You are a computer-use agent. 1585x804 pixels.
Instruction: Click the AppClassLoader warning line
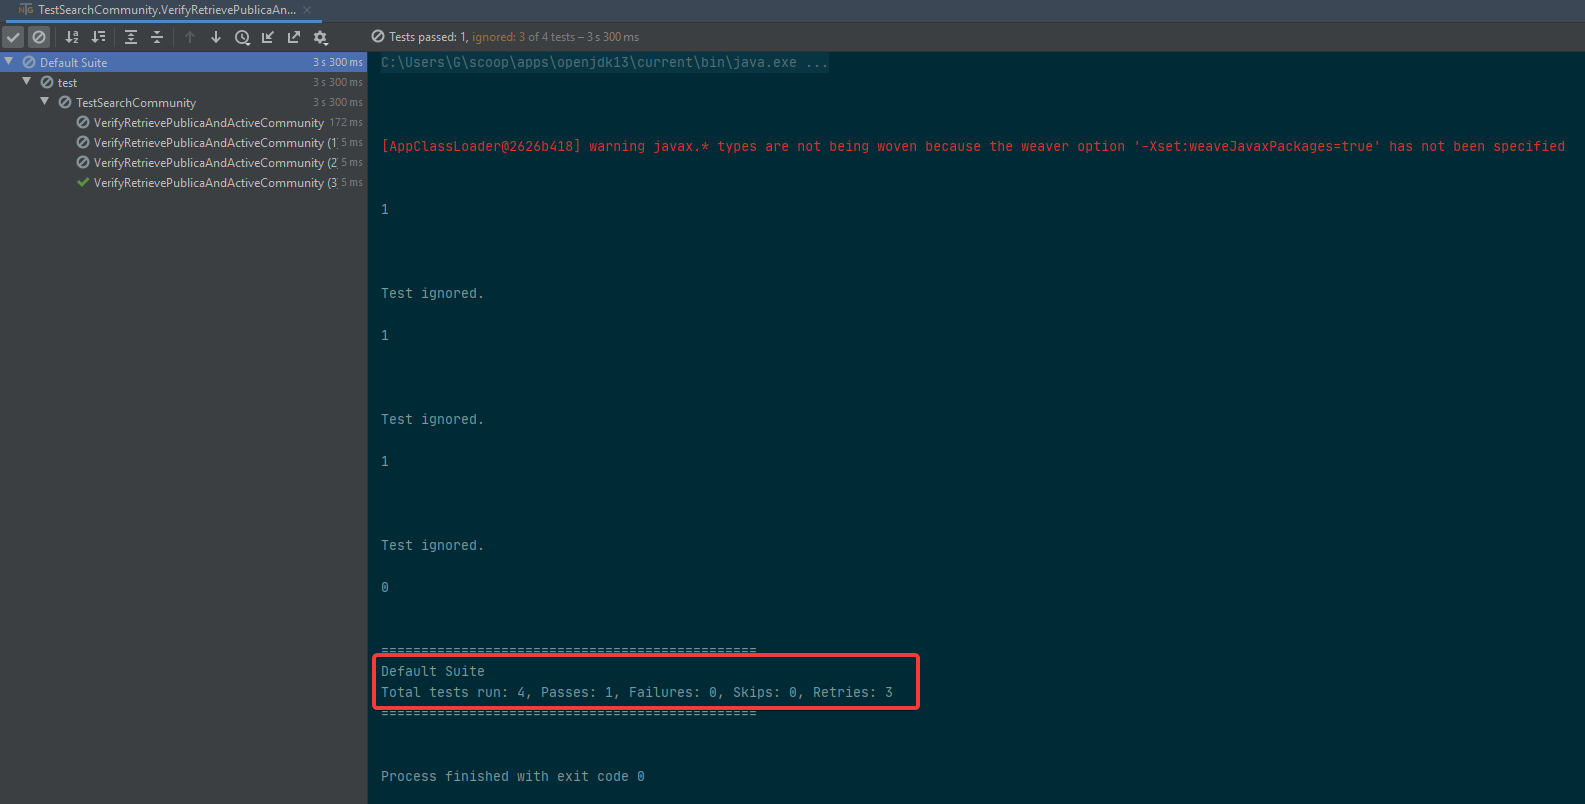[973, 146]
